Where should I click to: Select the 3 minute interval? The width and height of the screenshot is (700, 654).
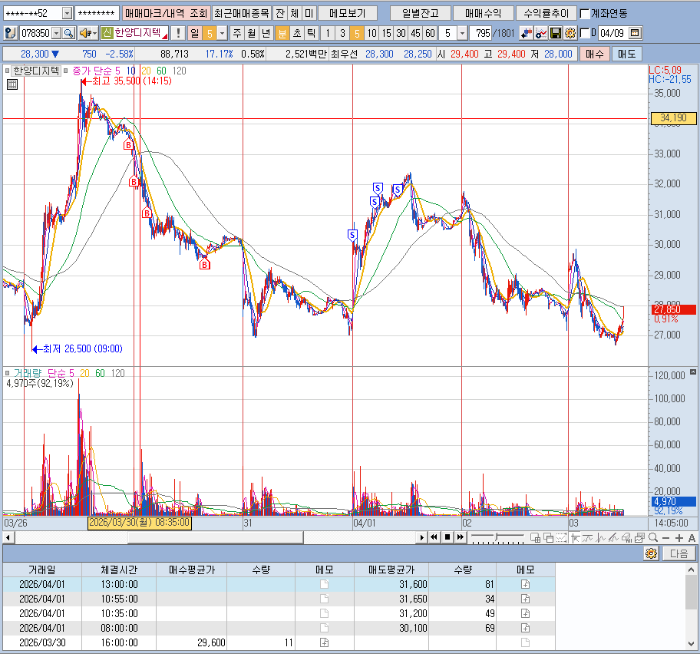pos(342,33)
